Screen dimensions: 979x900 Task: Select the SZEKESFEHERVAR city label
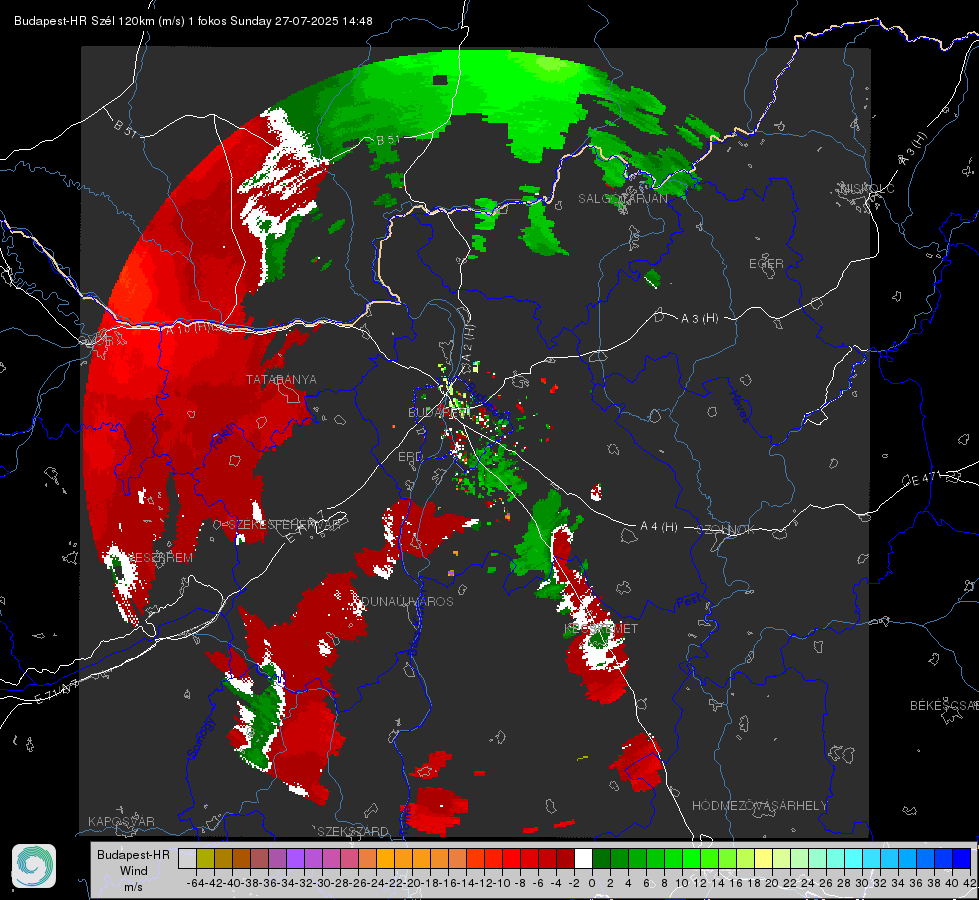coord(284,525)
